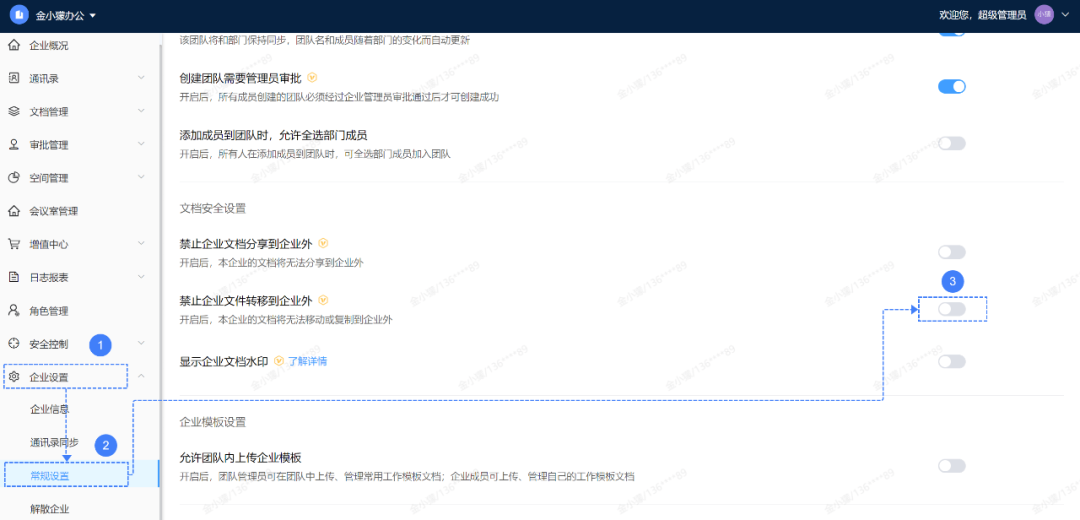This screenshot has width=1080, height=520.
Task: Click premium badge next to 创建团队需要管理员审批
Action: (312, 78)
